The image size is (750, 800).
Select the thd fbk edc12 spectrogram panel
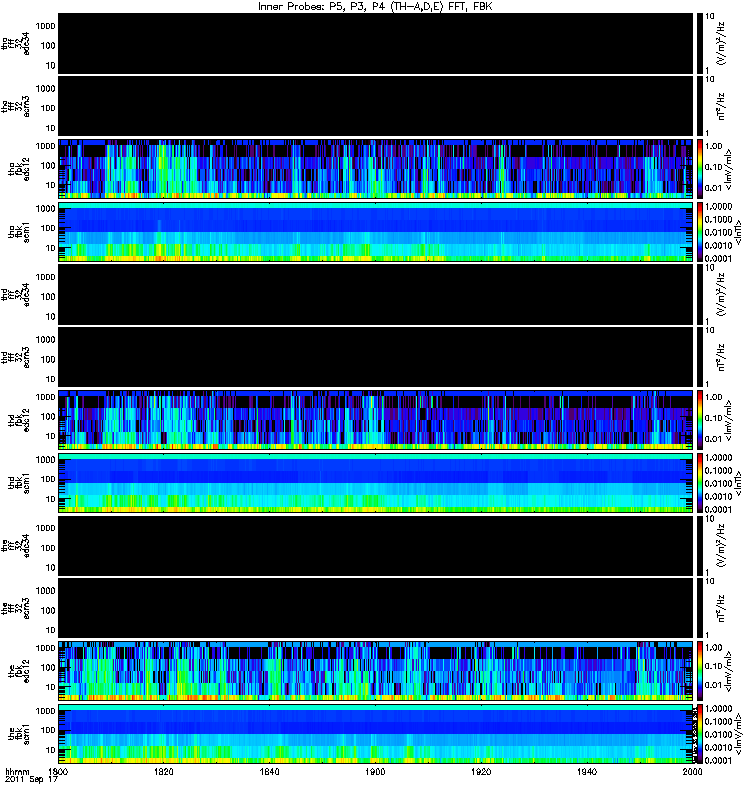tap(376, 420)
